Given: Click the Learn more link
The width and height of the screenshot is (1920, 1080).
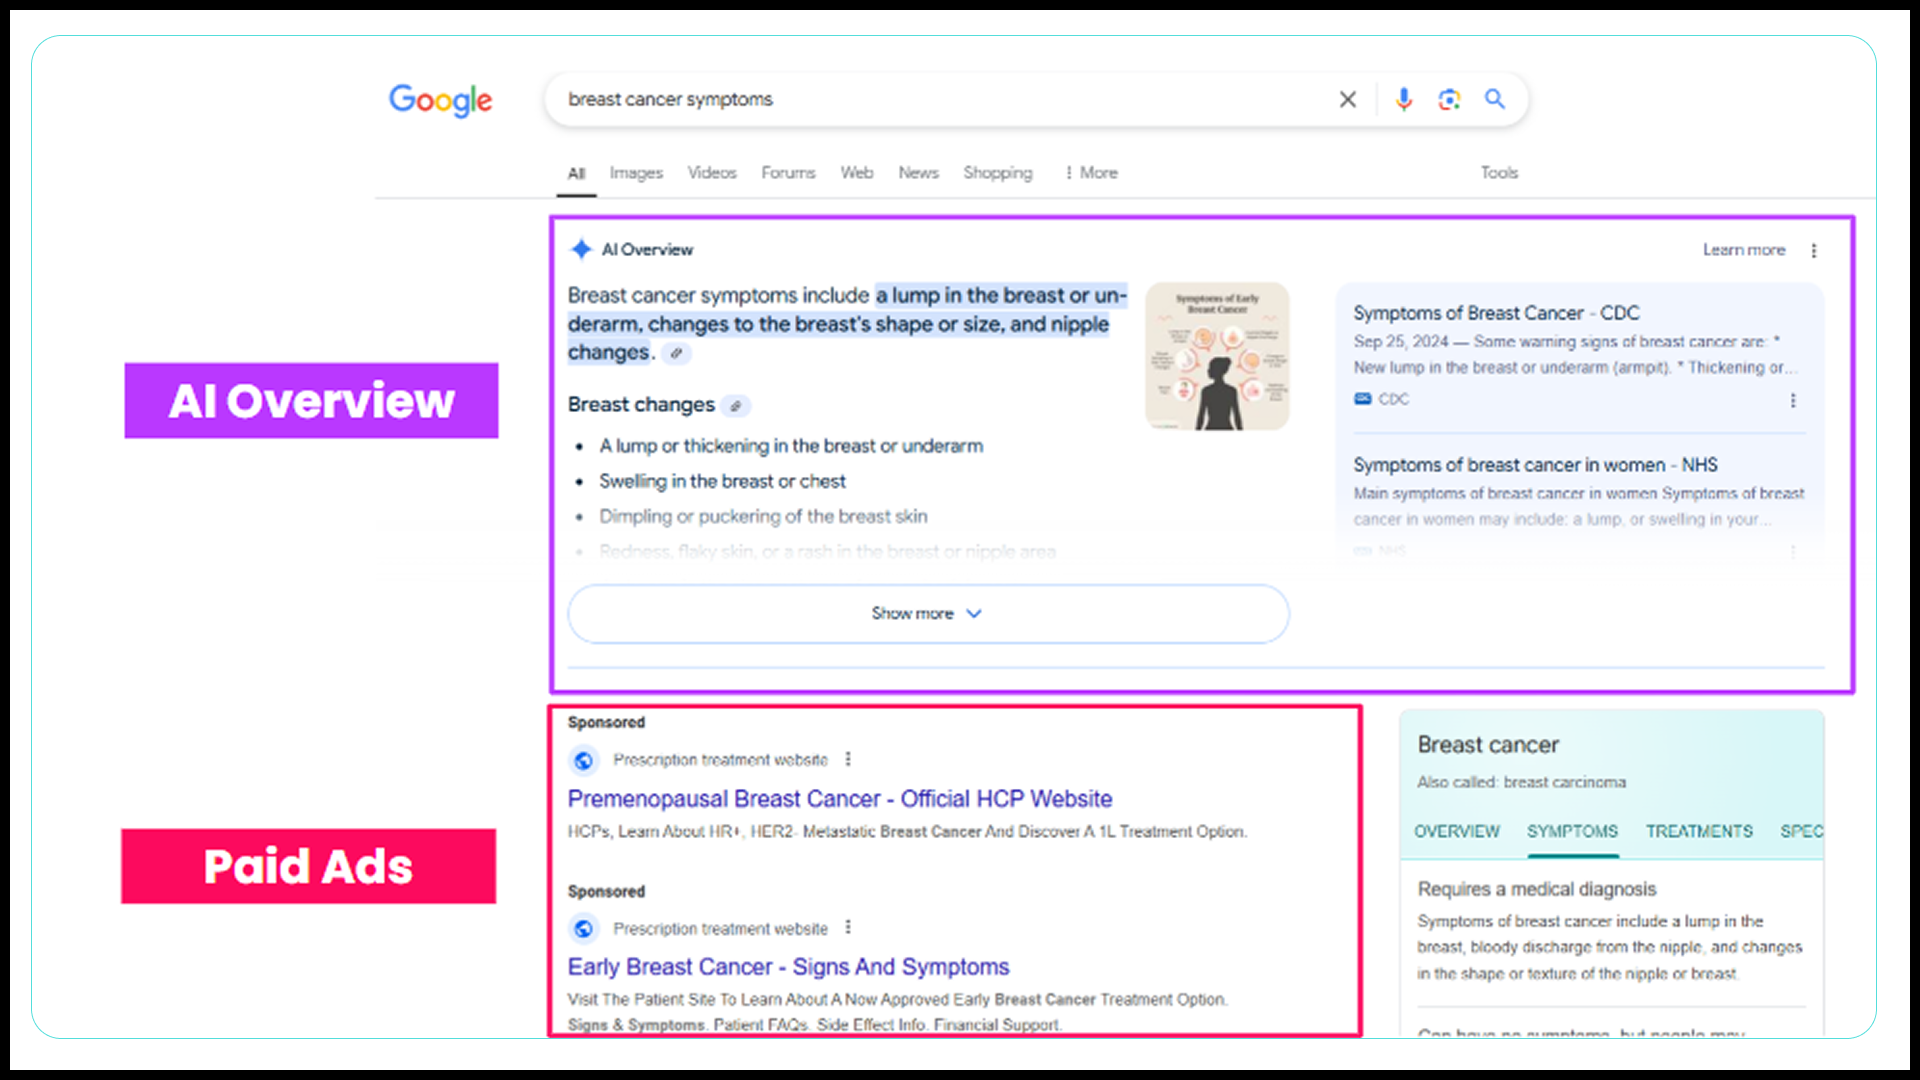Looking at the screenshot, I should pyautogui.click(x=1743, y=250).
